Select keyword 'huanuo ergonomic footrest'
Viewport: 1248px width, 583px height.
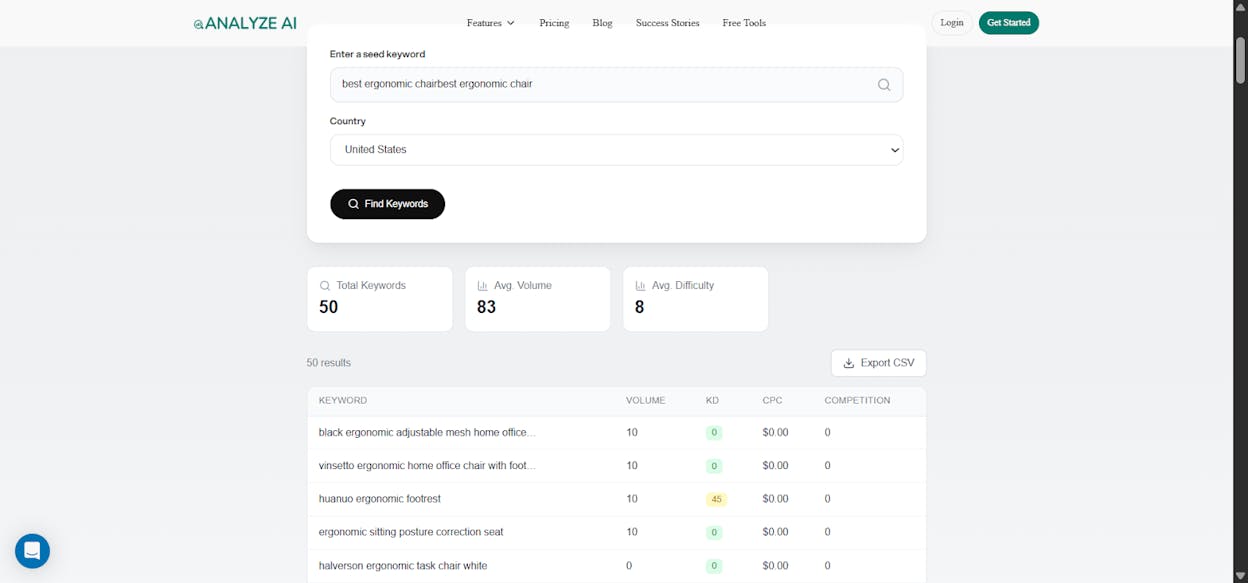point(380,499)
